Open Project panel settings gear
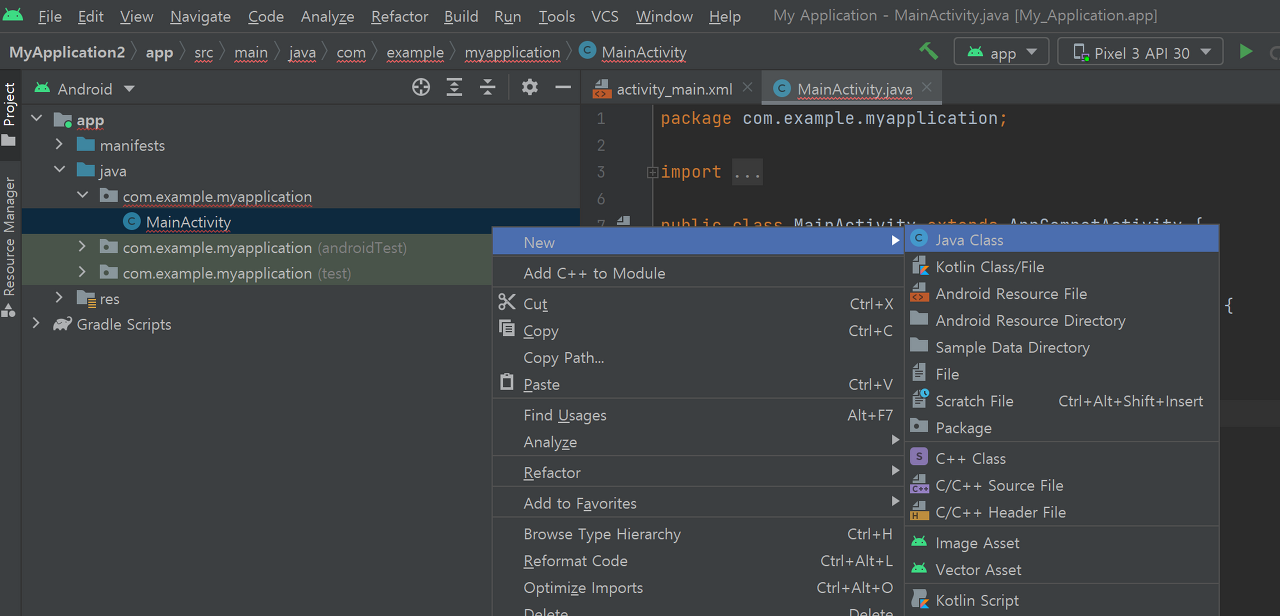This screenshot has height=616, width=1280. [530, 88]
